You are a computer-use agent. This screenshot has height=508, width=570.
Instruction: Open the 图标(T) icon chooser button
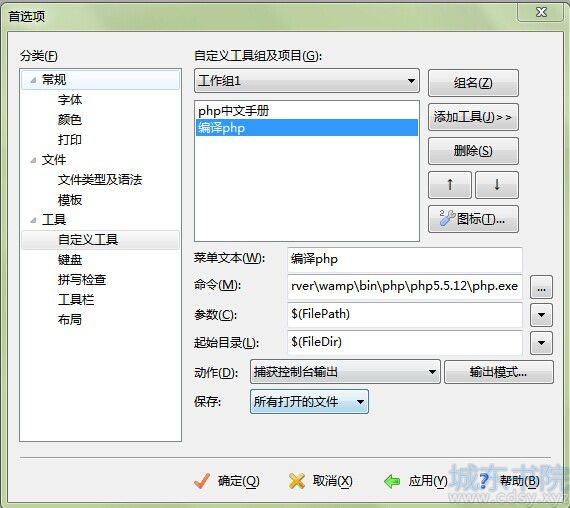(473, 219)
